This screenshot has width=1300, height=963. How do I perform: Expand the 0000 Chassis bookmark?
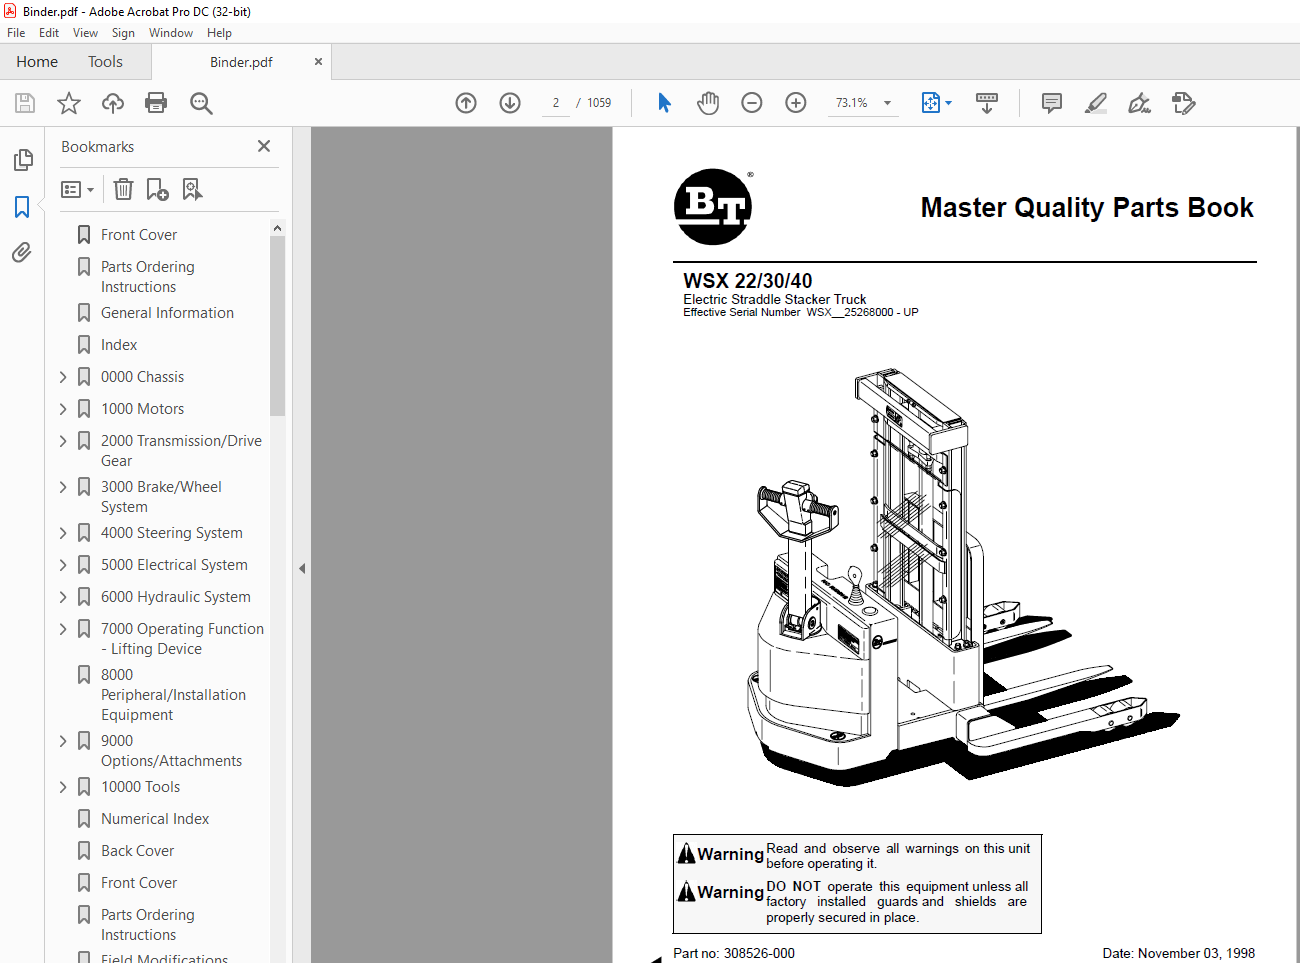[63, 377]
